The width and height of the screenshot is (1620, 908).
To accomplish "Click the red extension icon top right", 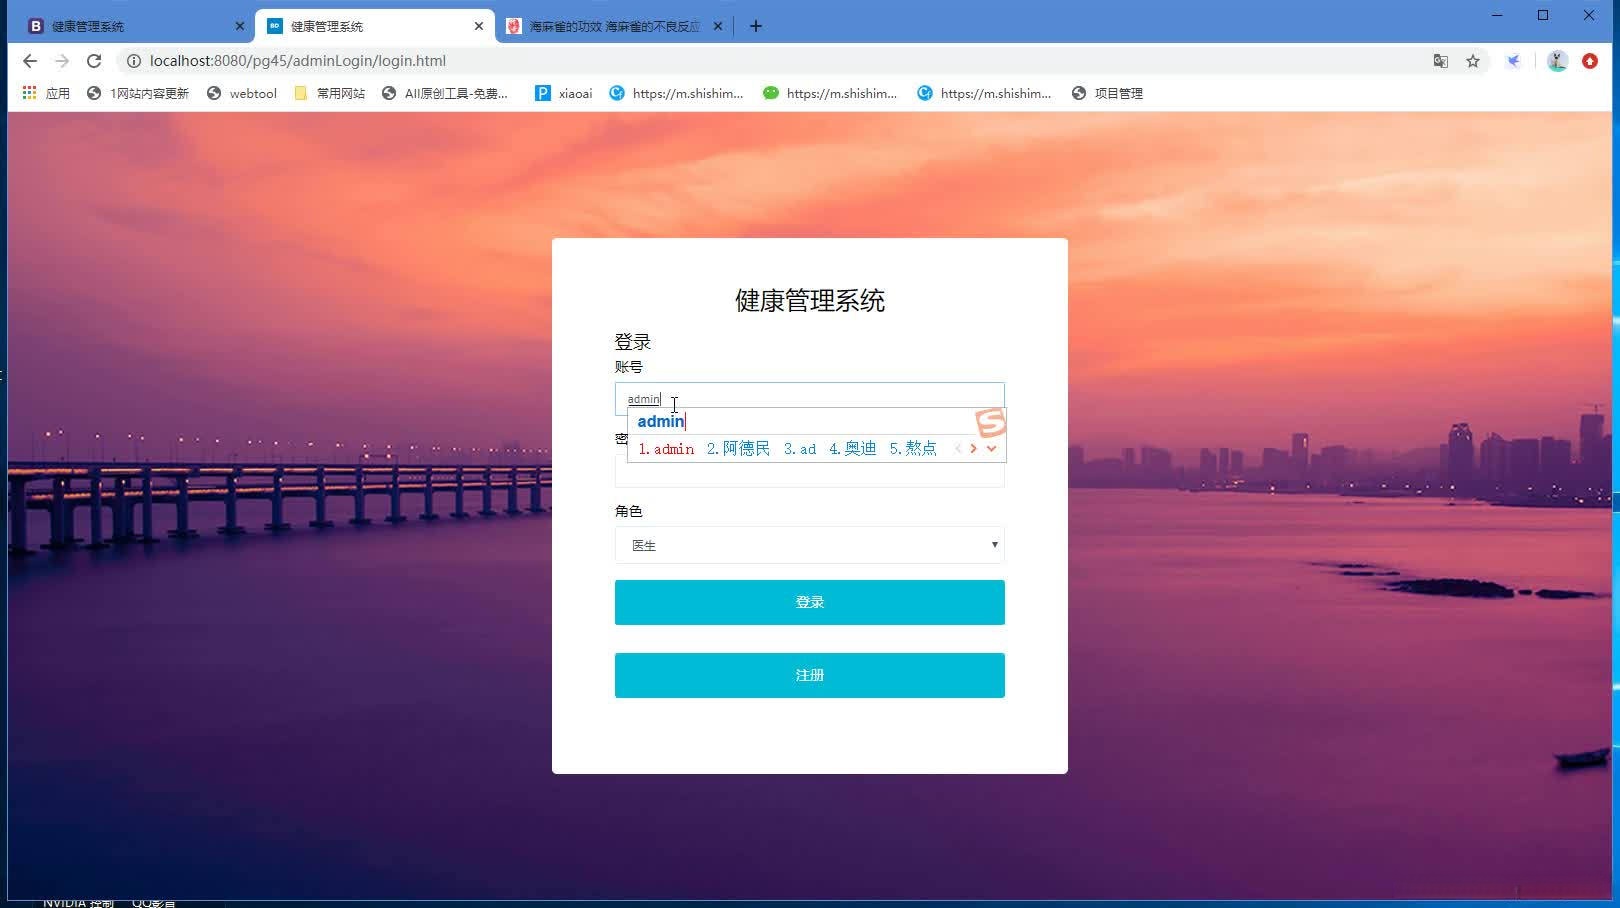I will (x=1589, y=61).
